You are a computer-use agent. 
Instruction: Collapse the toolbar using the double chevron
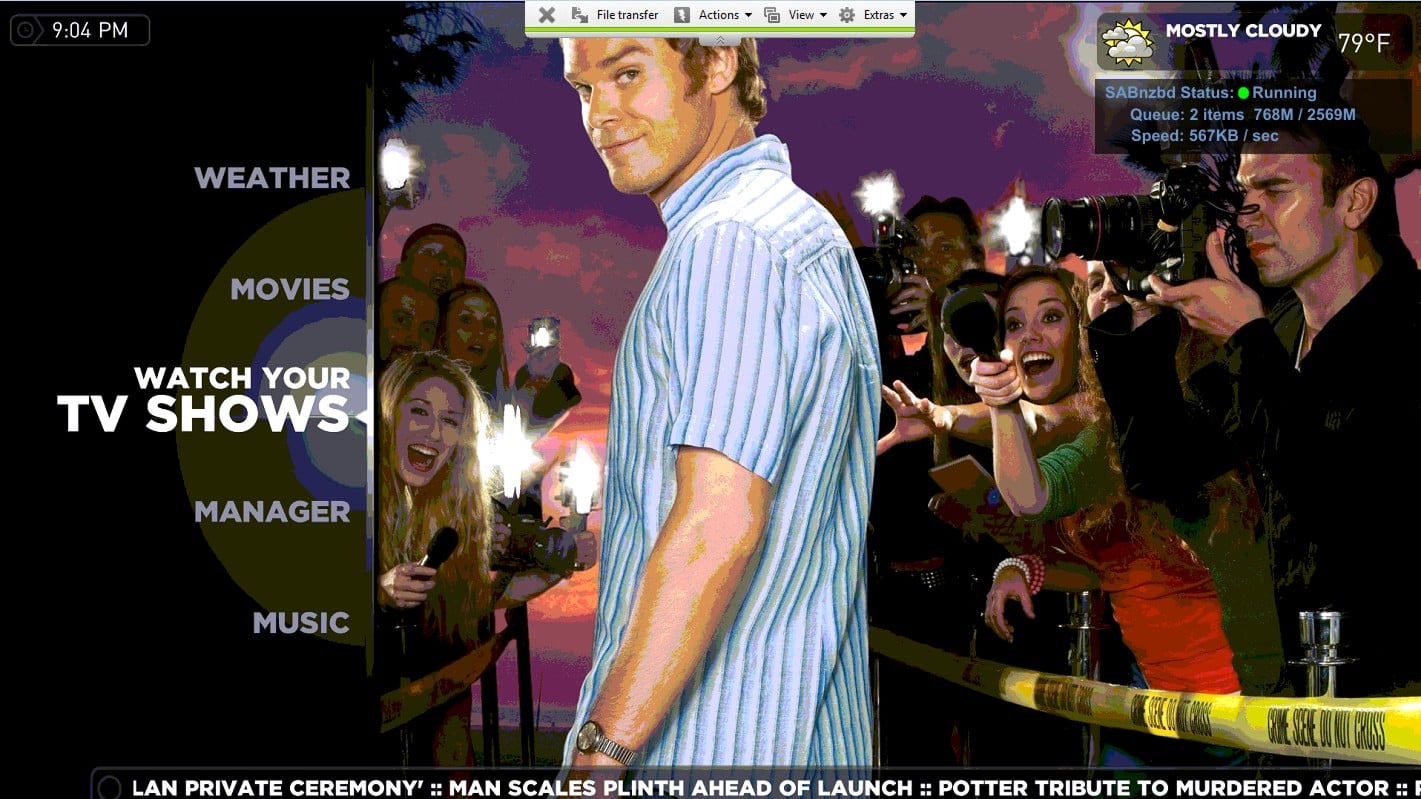[720, 40]
